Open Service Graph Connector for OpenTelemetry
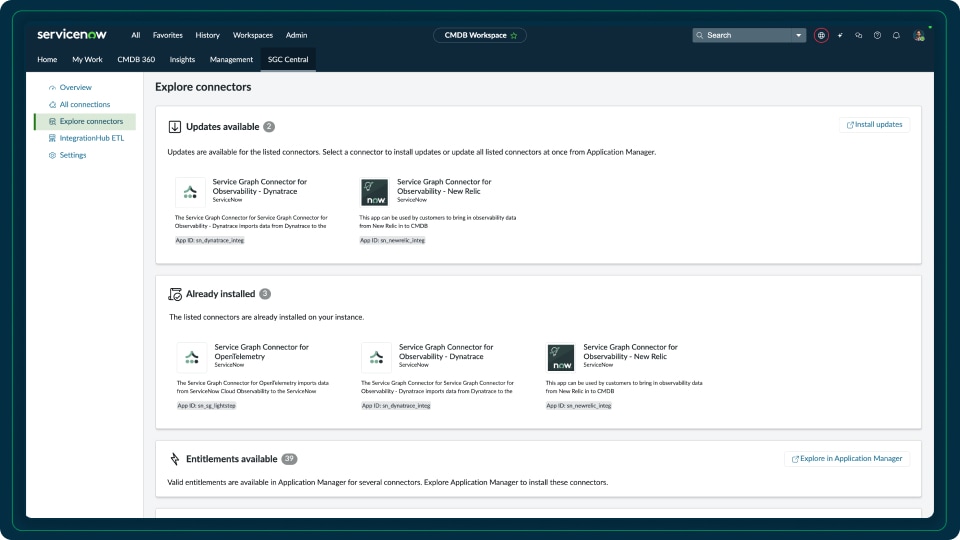 point(261,351)
